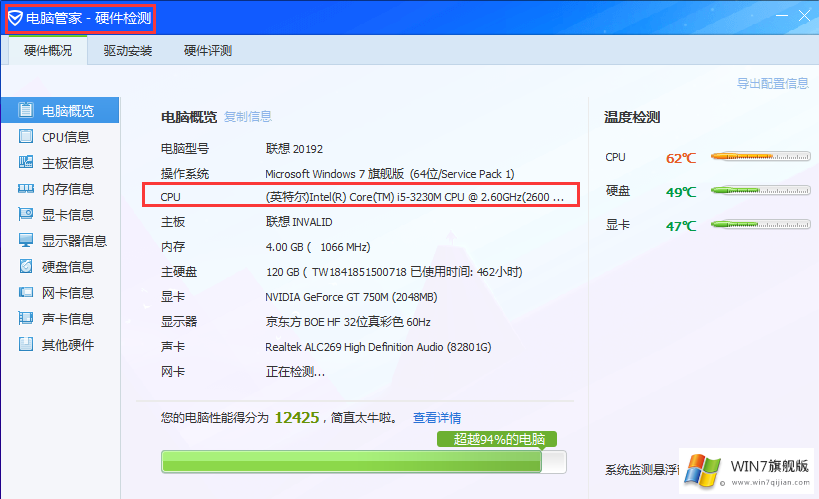Switch to the 硬件概况 tab
The width and height of the screenshot is (819, 499).
coord(48,51)
